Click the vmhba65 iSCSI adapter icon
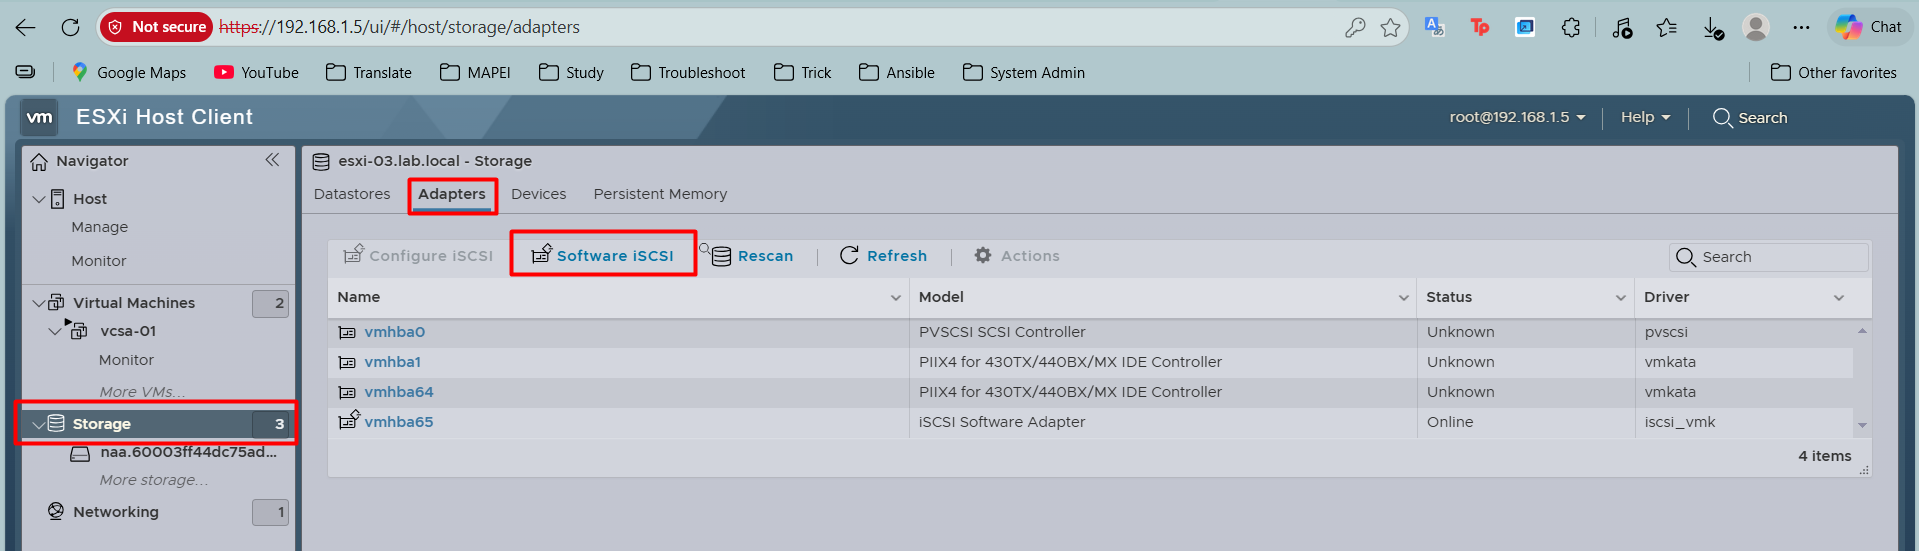This screenshot has height=551, width=1919. point(348,421)
